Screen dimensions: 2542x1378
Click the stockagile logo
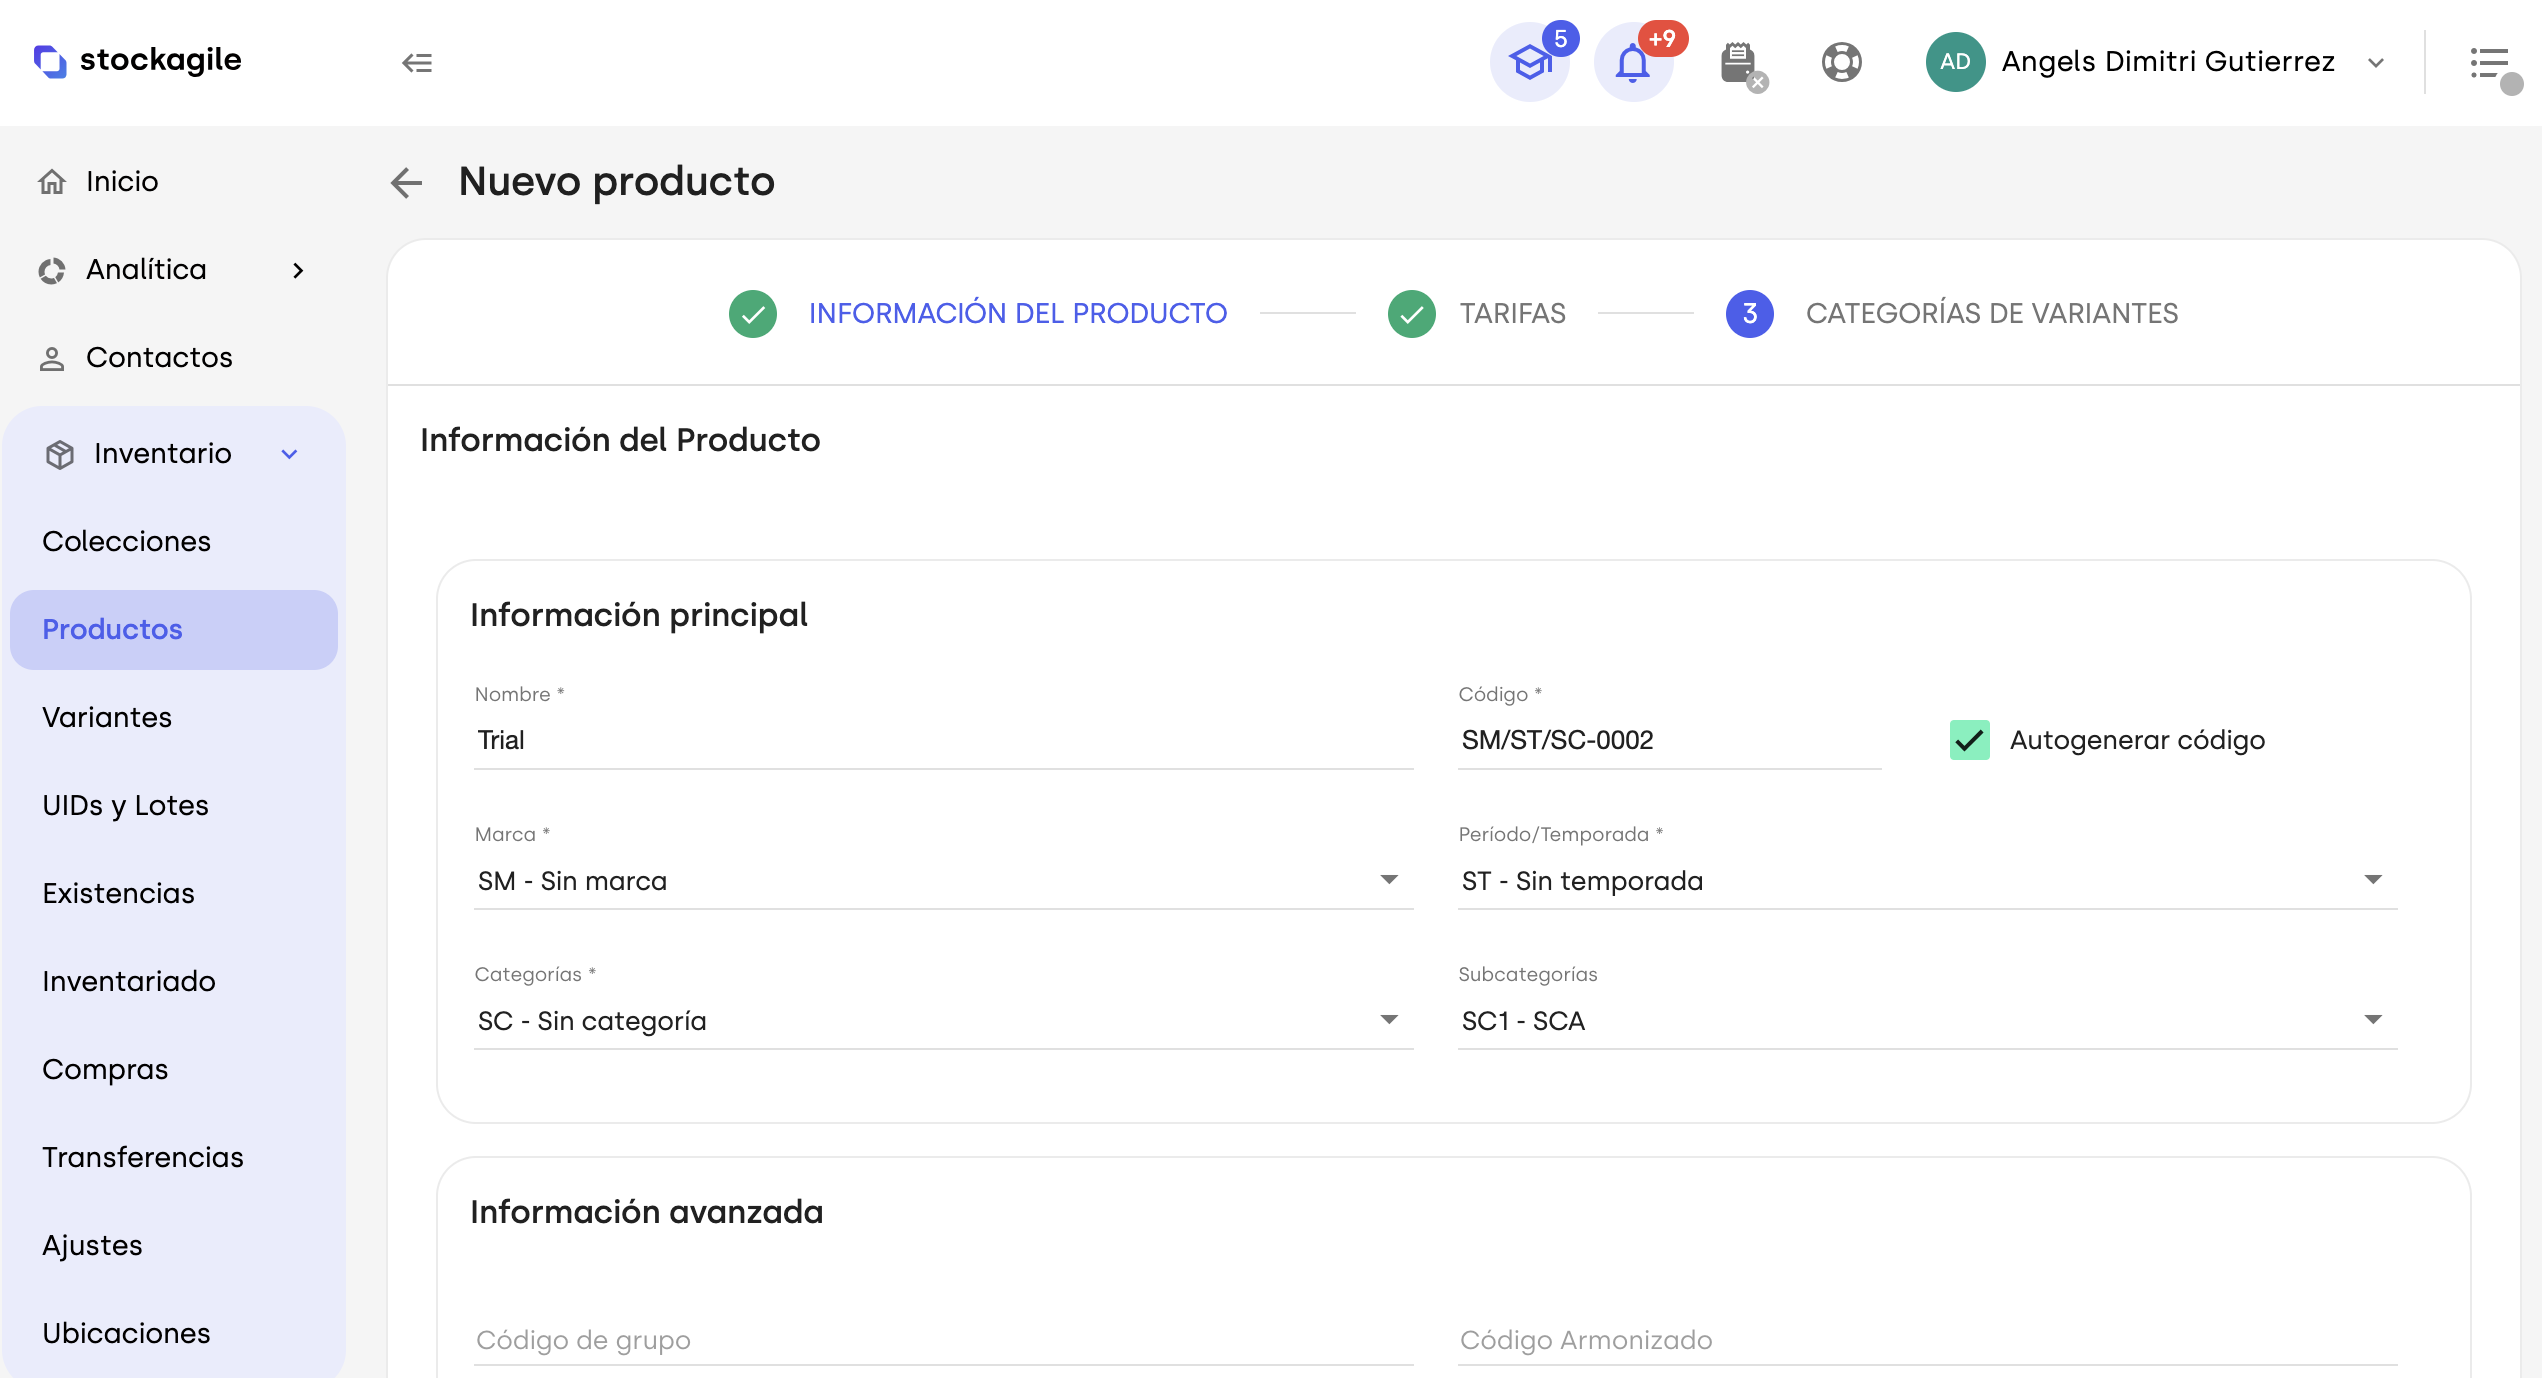[x=138, y=60]
